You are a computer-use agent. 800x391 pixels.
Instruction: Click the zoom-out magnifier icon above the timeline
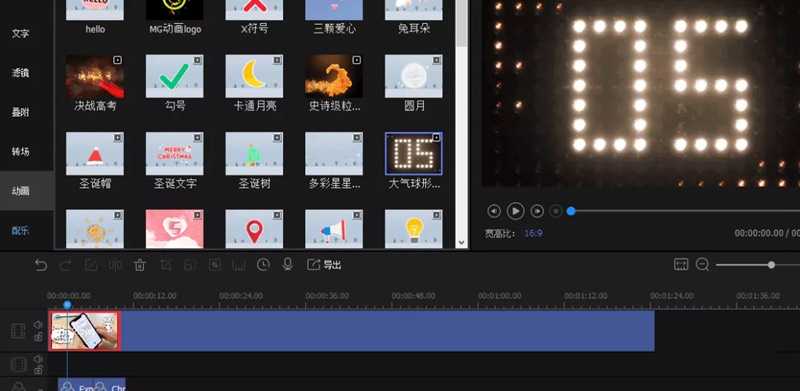pyautogui.click(x=703, y=264)
